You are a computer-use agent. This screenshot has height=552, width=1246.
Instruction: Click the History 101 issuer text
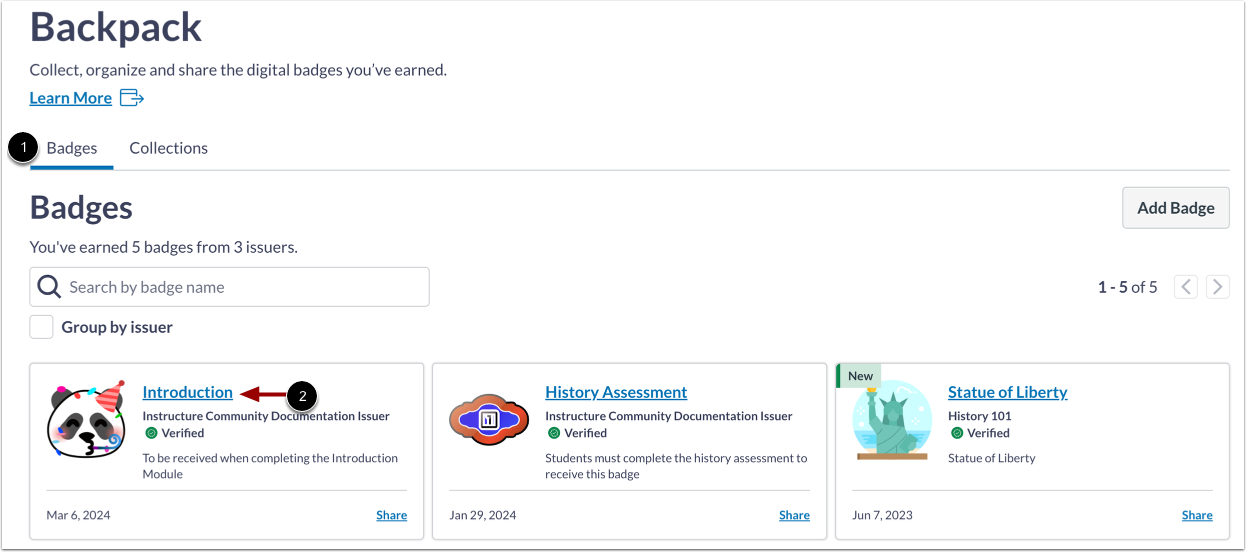coord(980,416)
